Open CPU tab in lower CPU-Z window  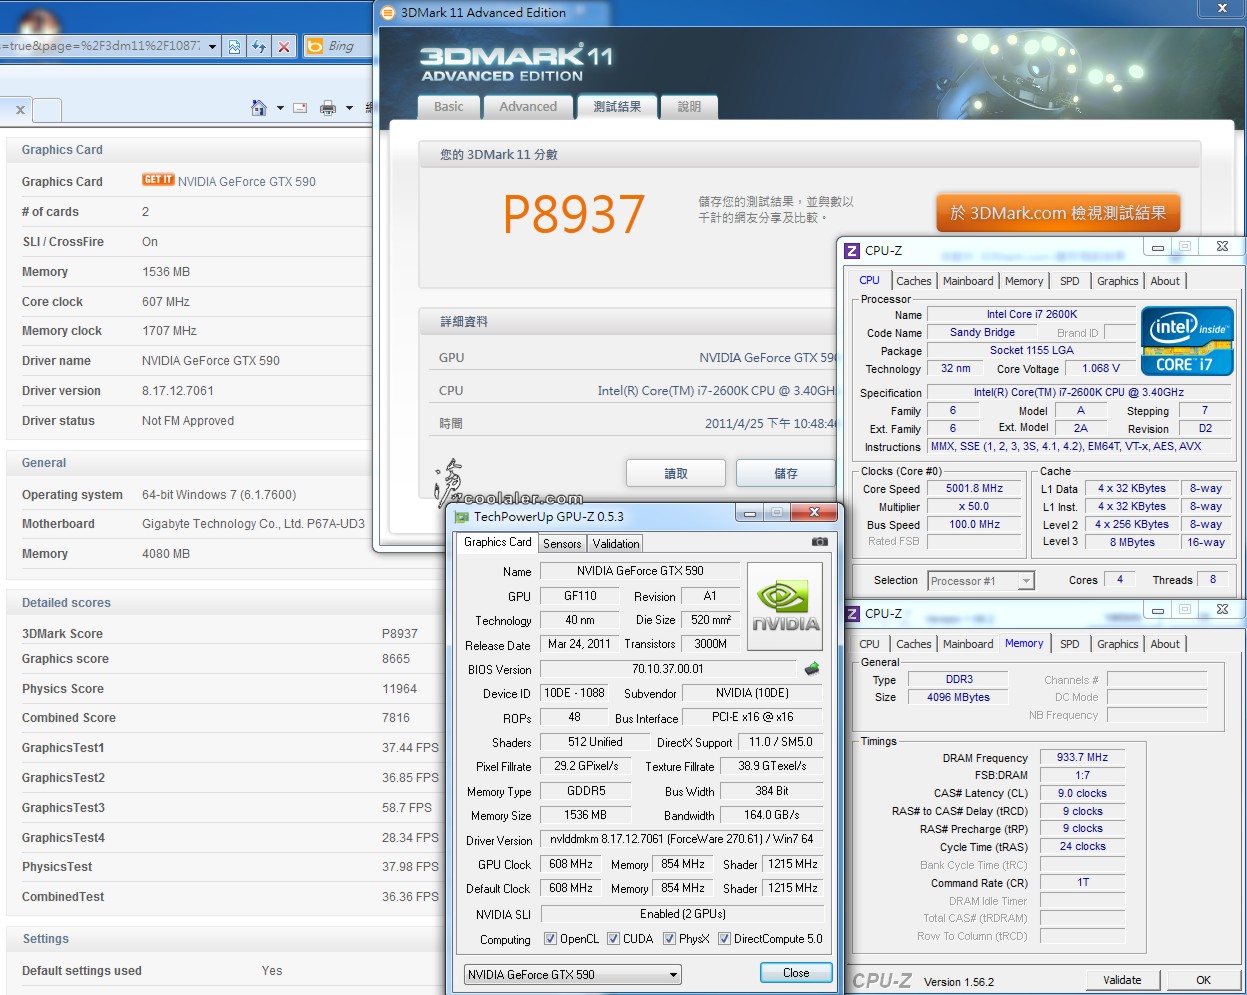pyautogui.click(x=869, y=644)
